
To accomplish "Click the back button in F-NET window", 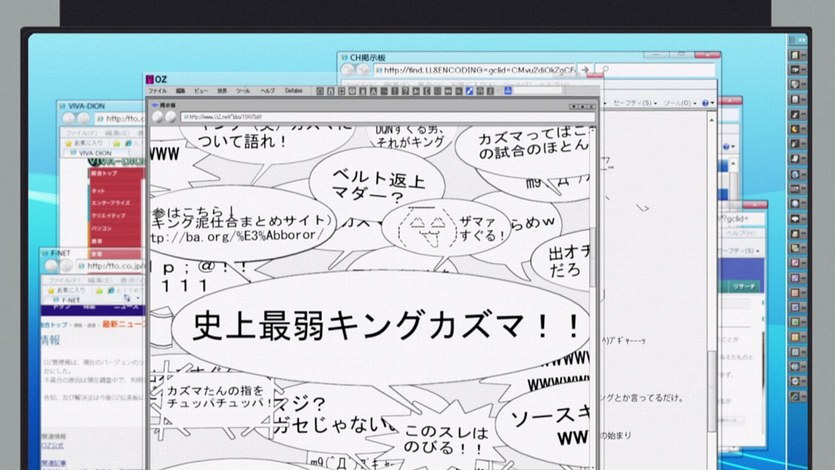I will (52, 266).
